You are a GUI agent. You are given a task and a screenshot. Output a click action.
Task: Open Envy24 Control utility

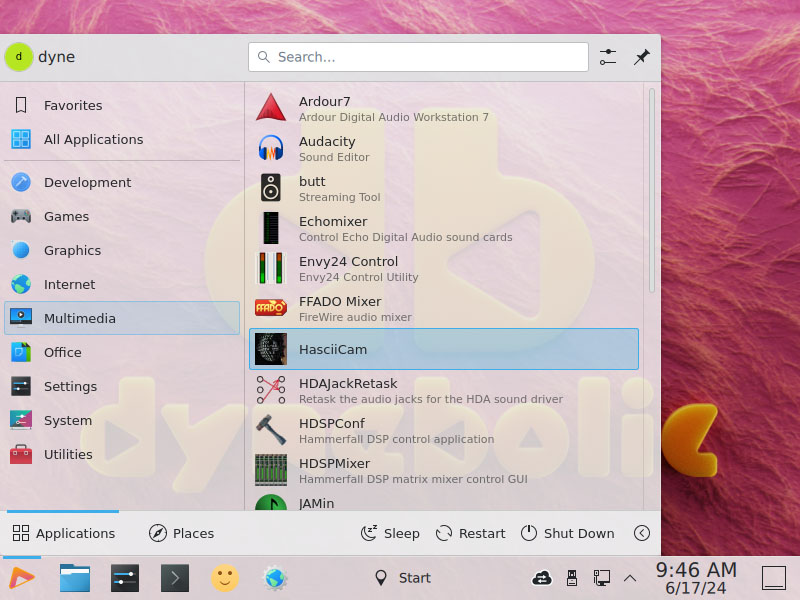[x=443, y=268]
